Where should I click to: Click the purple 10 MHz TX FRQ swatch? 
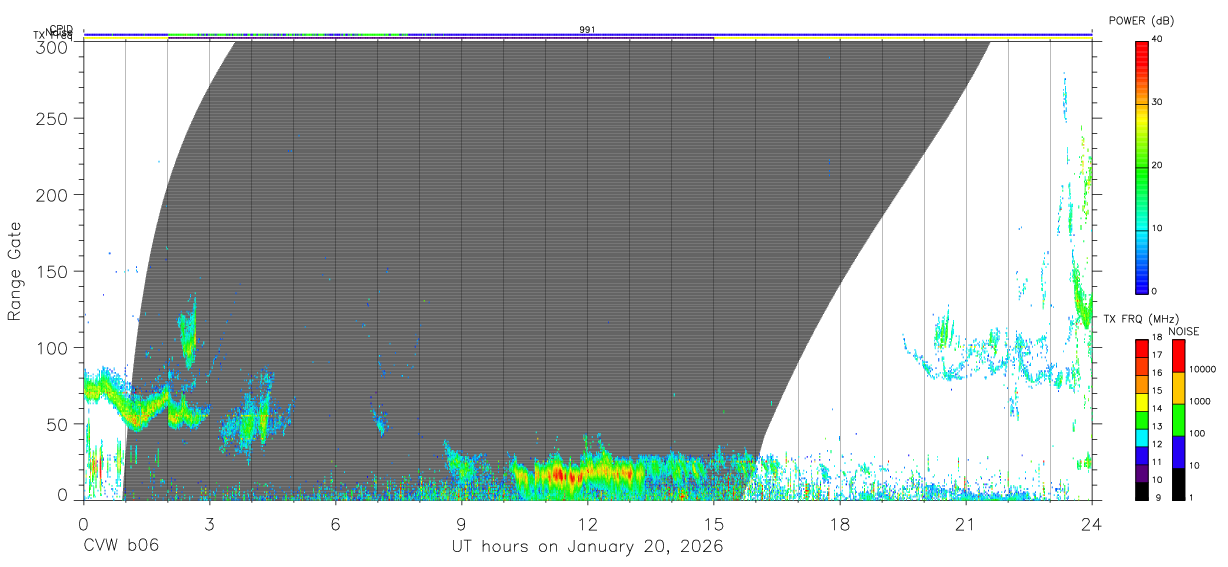[x=1141, y=473]
